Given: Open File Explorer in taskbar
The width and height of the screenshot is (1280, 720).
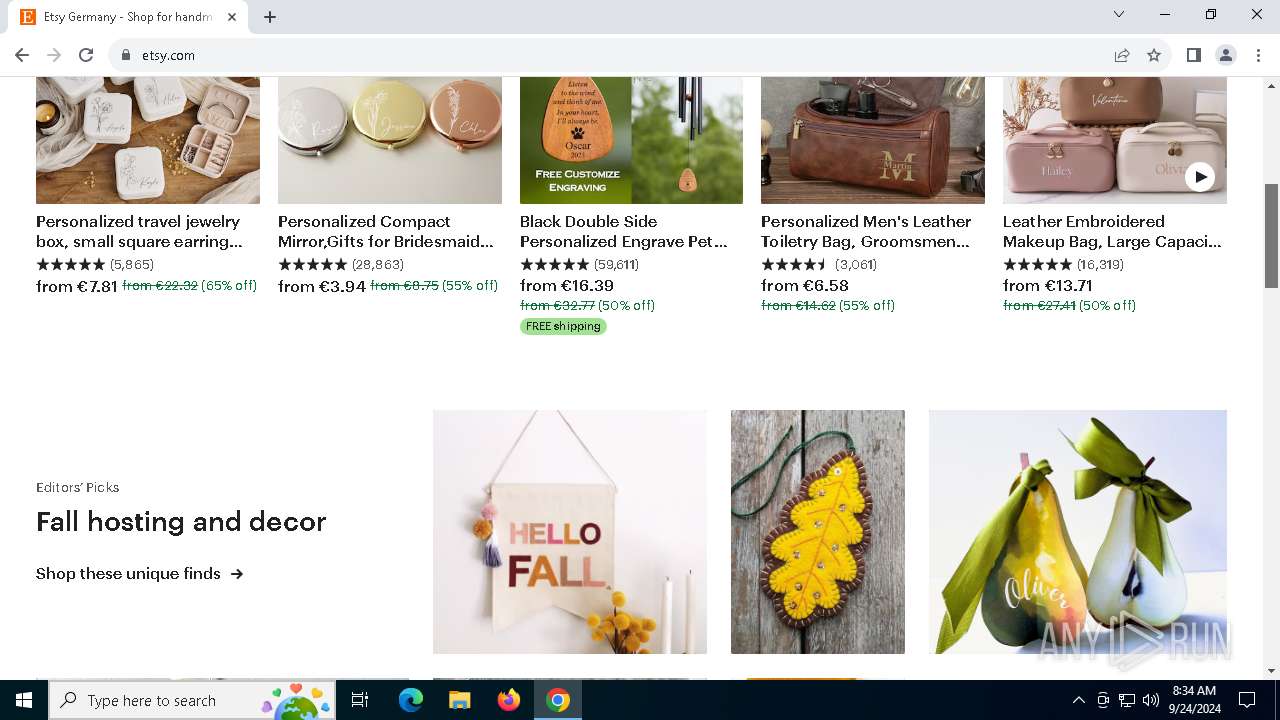Looking at the screenshot, I should pyautogui.click(x=460, y=700).
